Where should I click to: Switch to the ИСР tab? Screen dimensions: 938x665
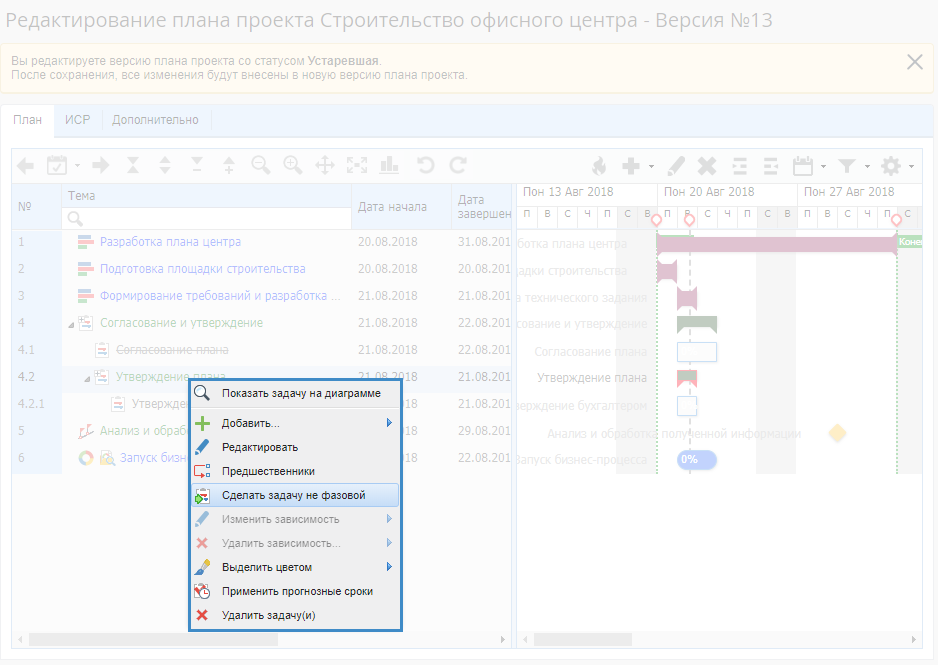click(x=78, y=120)
